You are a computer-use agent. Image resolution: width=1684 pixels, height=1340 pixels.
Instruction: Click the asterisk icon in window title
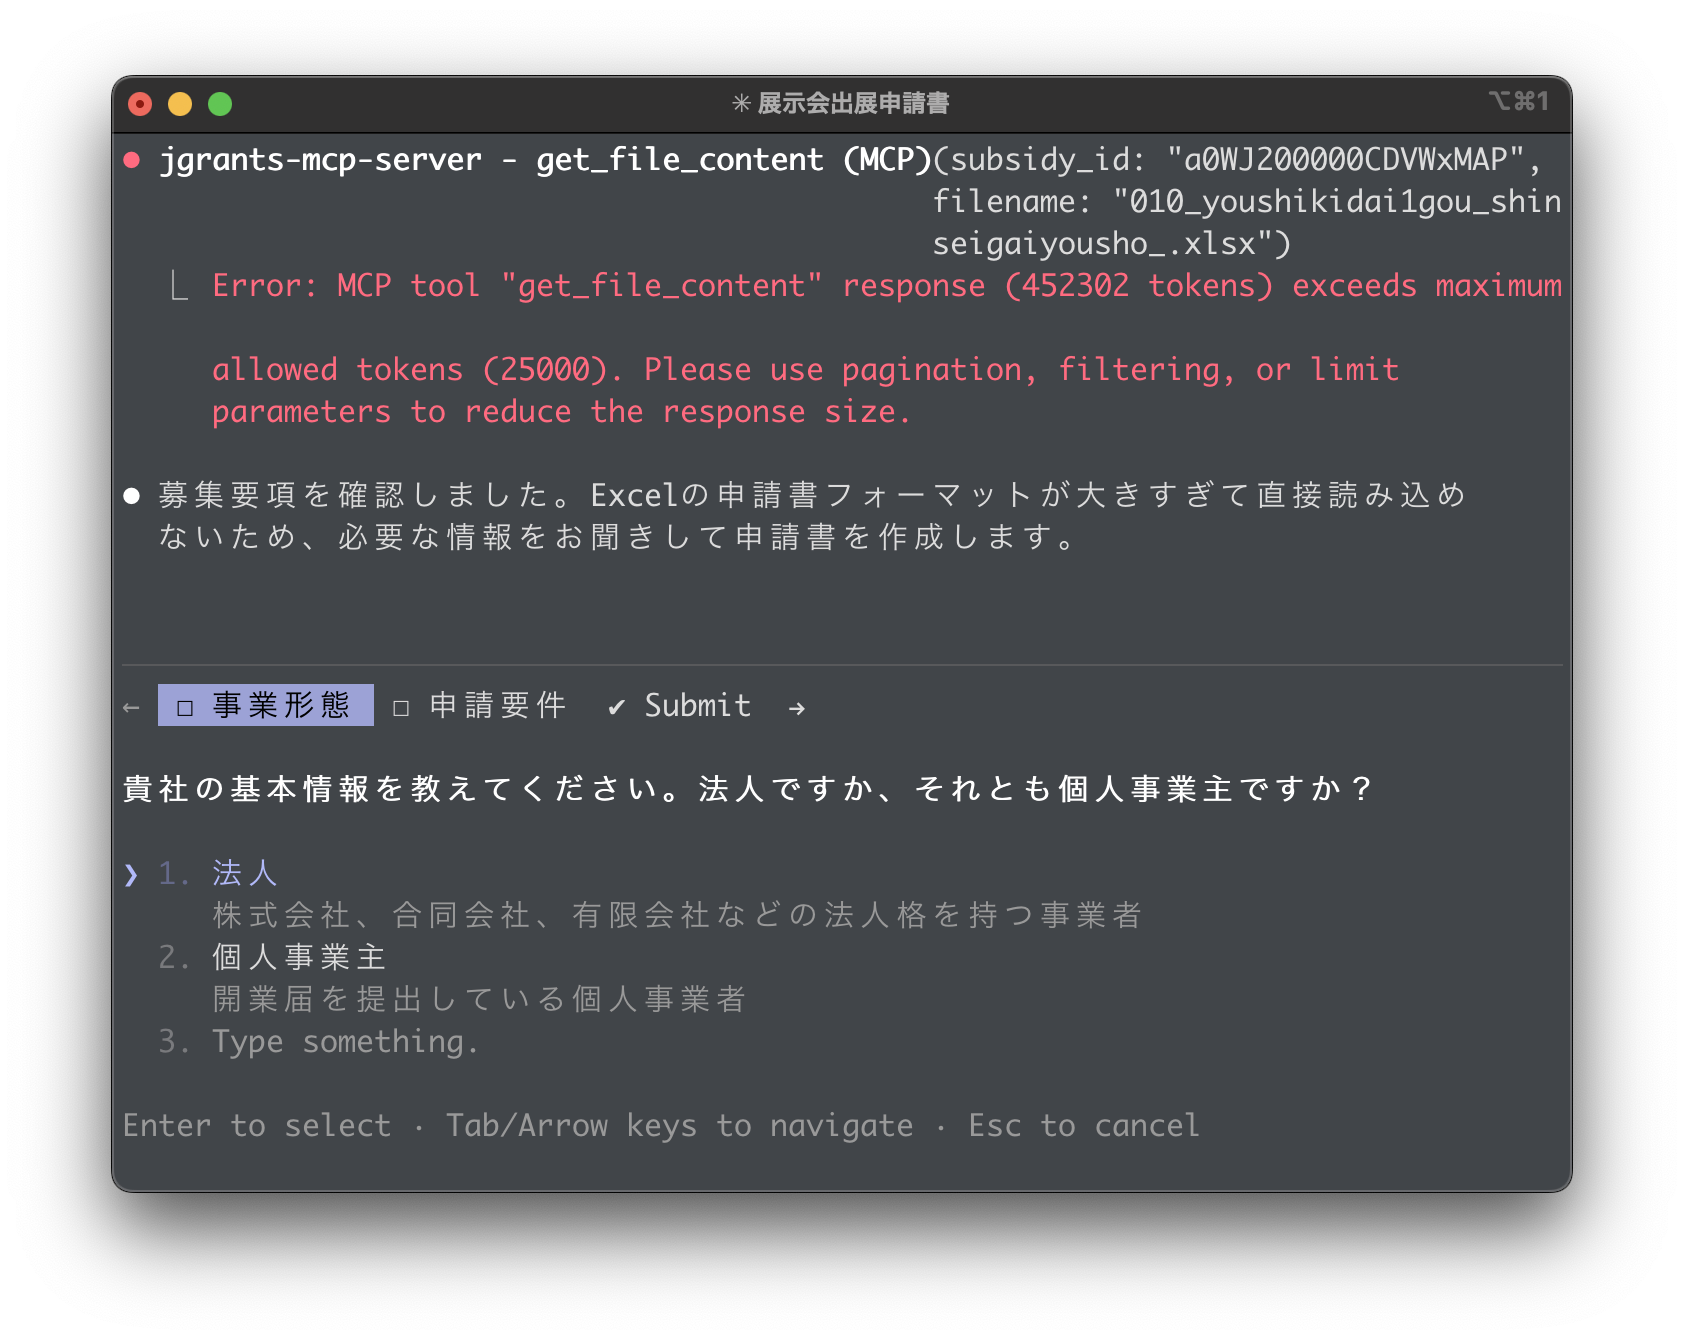point(741,104)
